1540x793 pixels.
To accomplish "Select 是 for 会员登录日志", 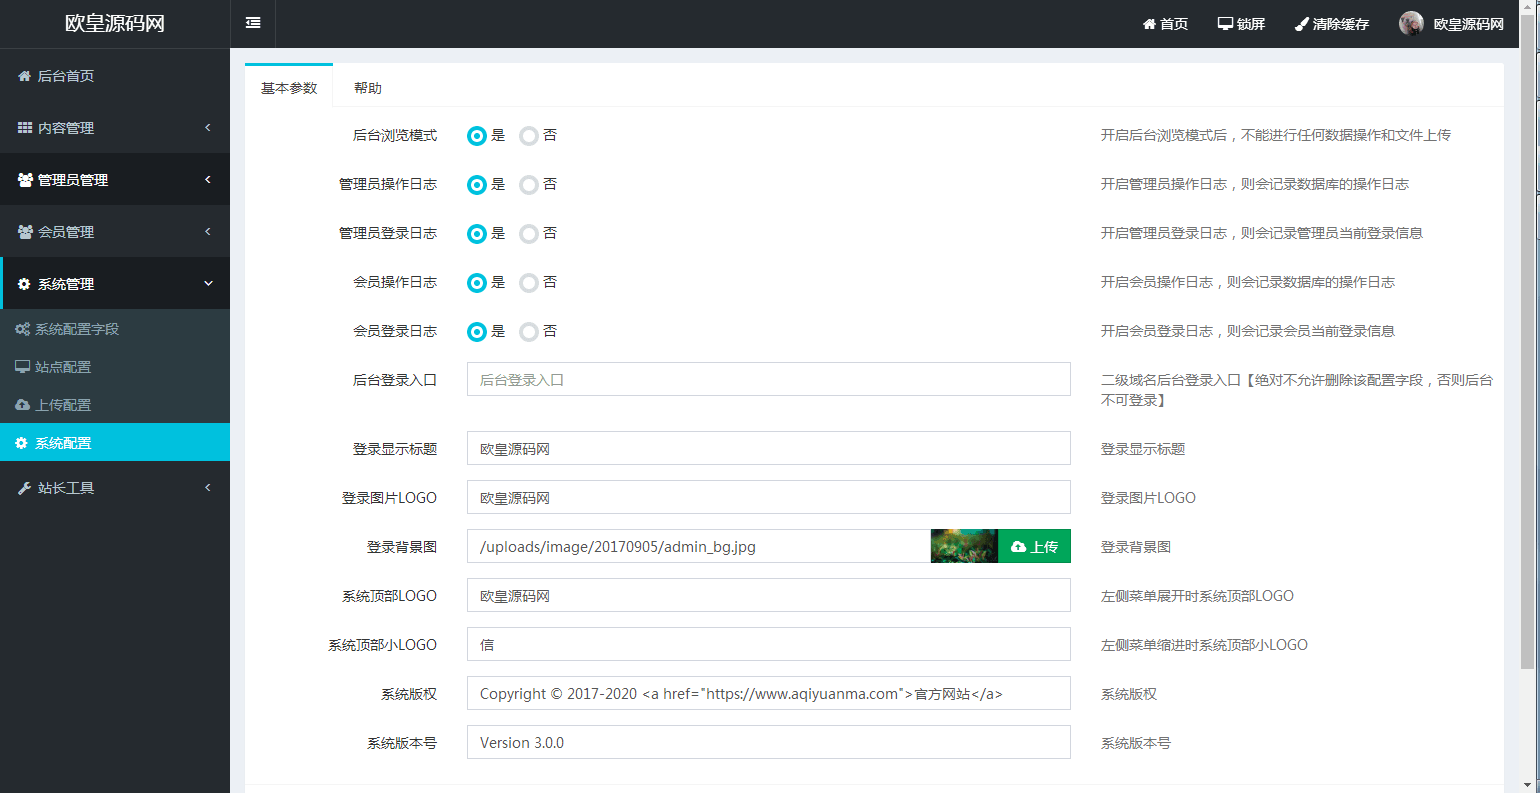I will pos(477,332).
